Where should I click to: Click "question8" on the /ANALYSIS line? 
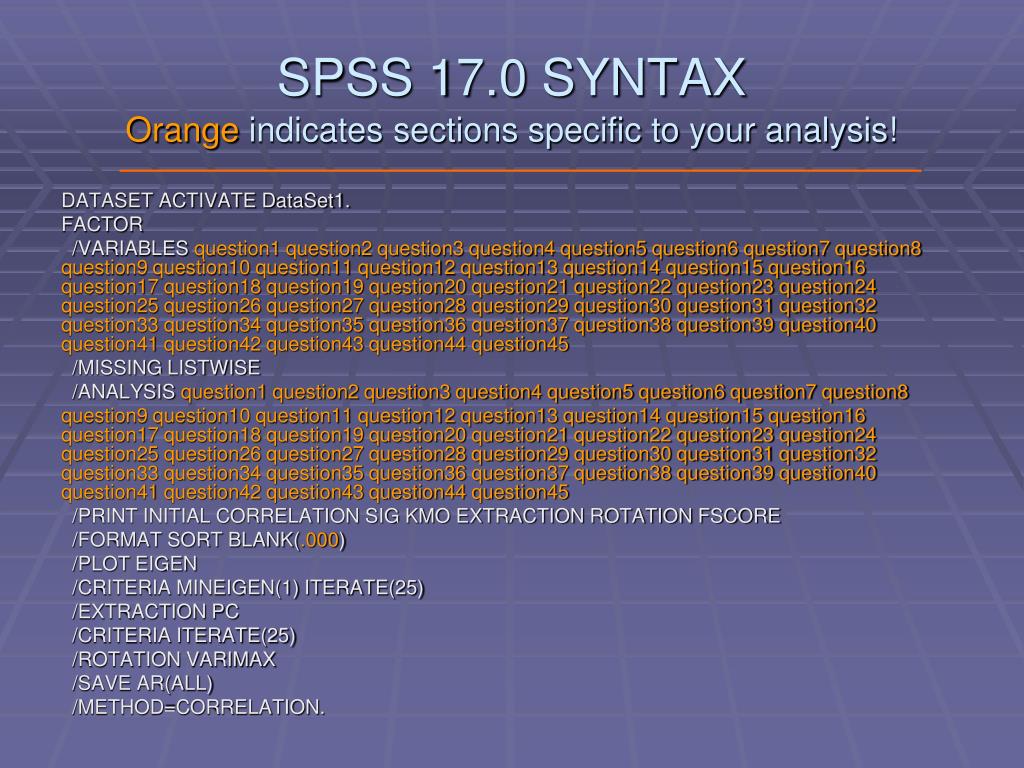(865, 392)
